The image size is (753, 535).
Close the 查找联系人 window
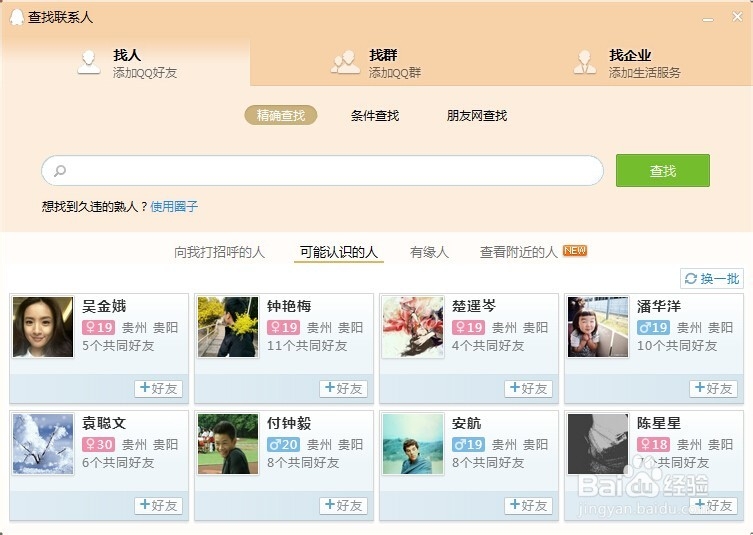click(738, 17)
